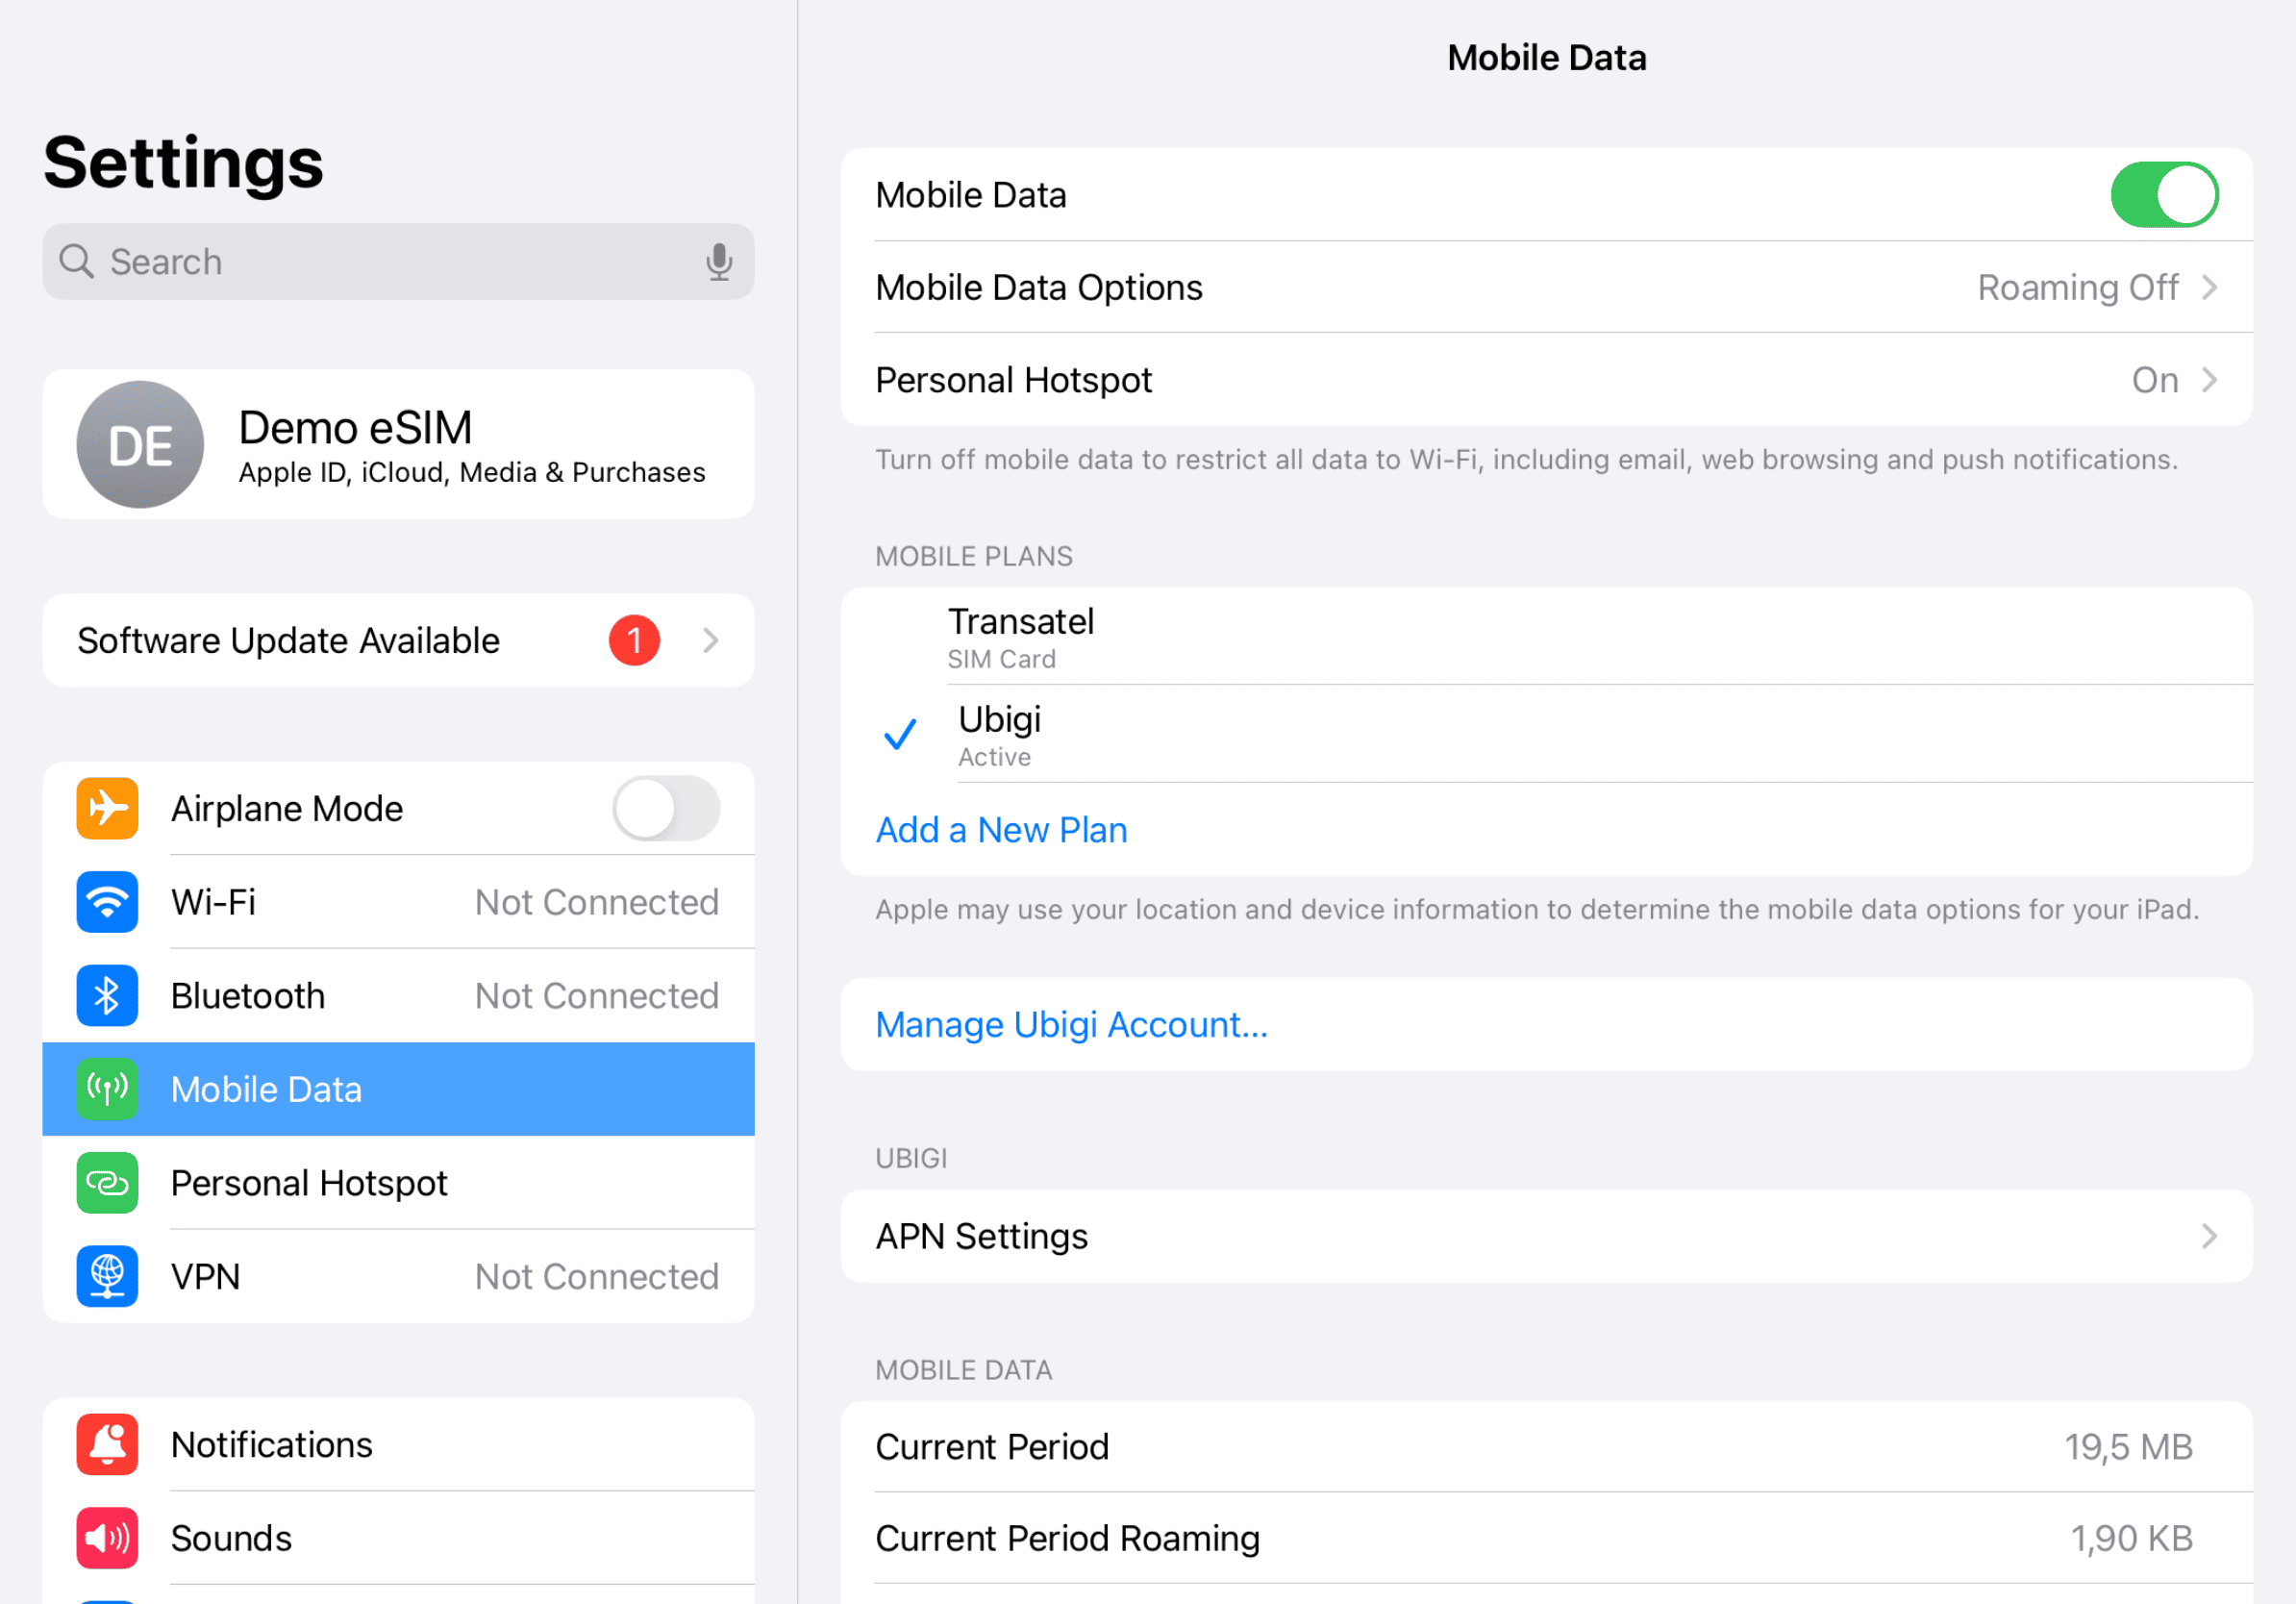This screenshot has height=1604, width=2296.
Task: Tap the UBIGI section header
Action: tap(911, 1158)
